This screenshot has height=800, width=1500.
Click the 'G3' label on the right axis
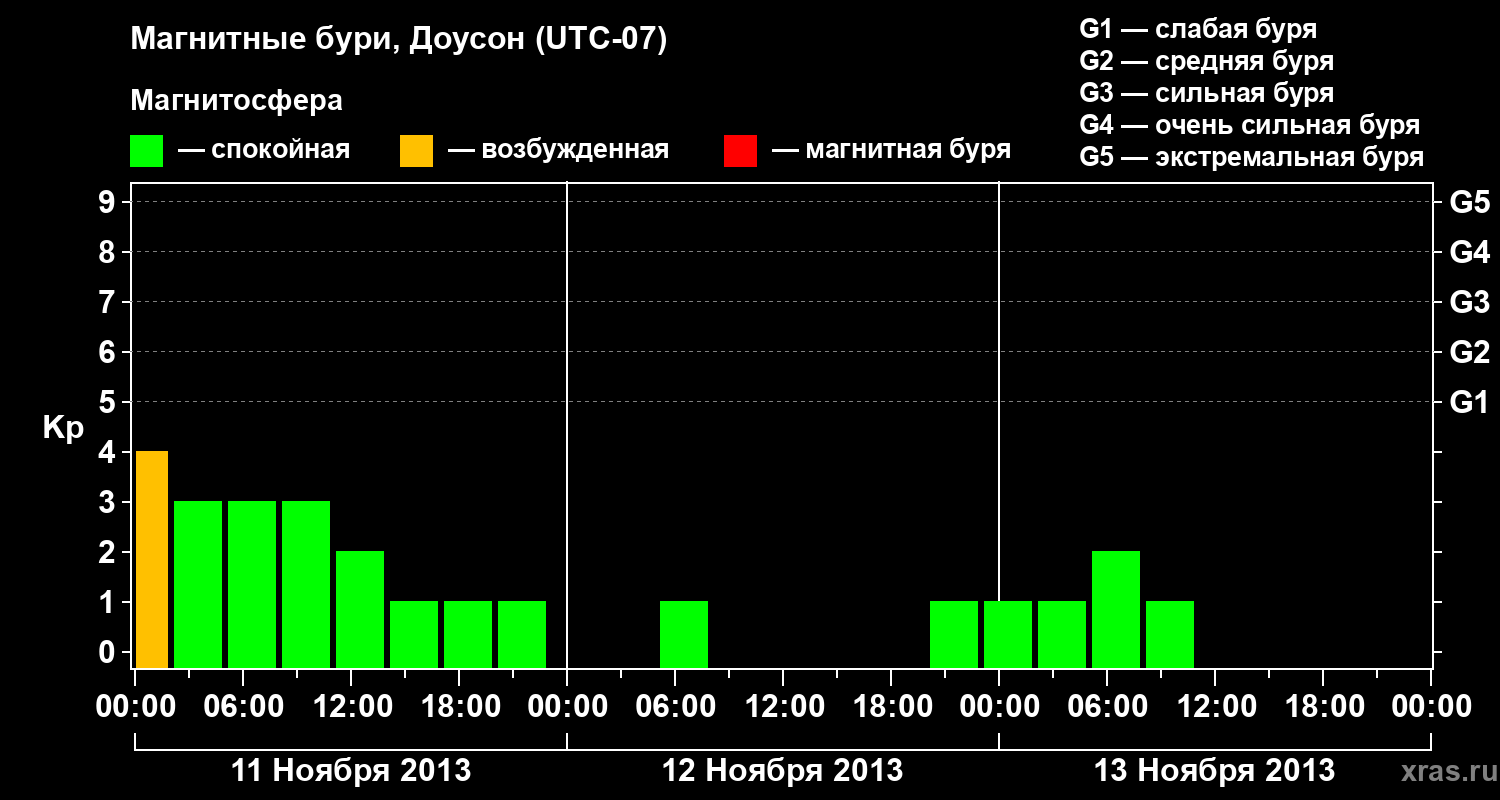(x=1469, y=302)
